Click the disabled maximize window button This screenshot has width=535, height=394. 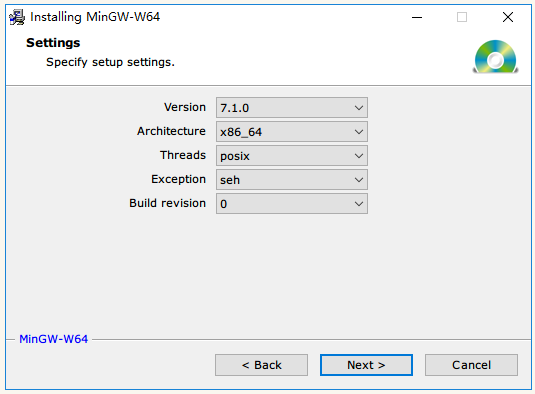[462, 17]
